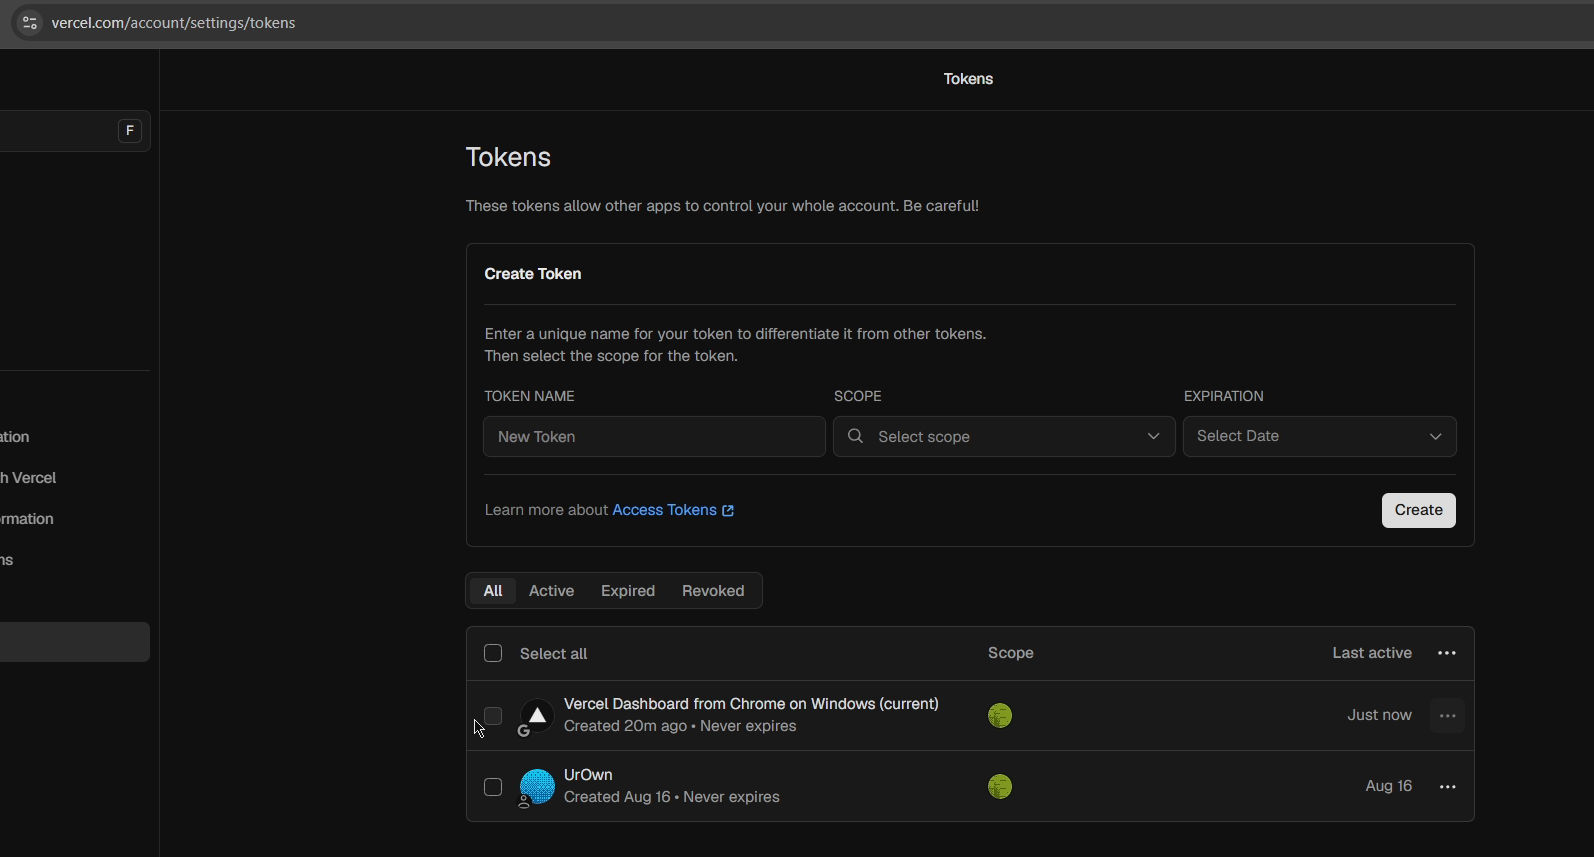Click the Last active column header
This screenshot has width=1594, height=857.
1372,653
